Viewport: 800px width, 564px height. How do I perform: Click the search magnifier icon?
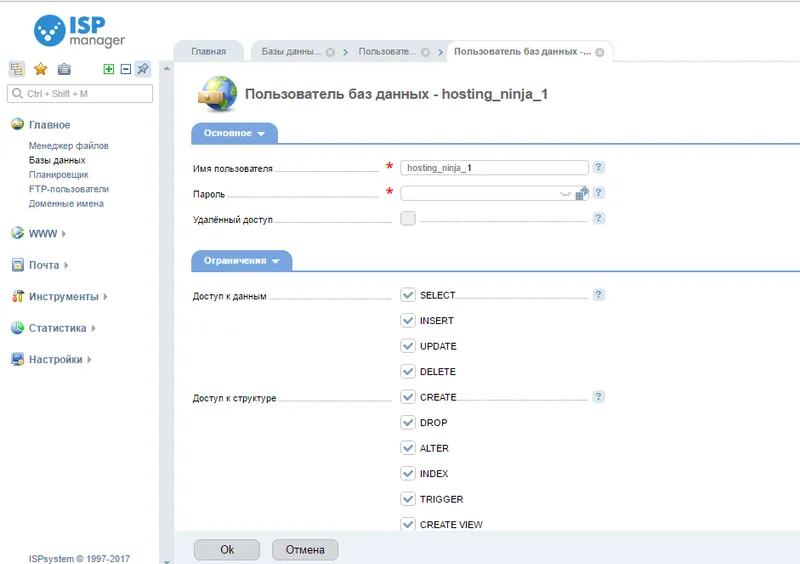pyautogui.click(x=17, y=93)
